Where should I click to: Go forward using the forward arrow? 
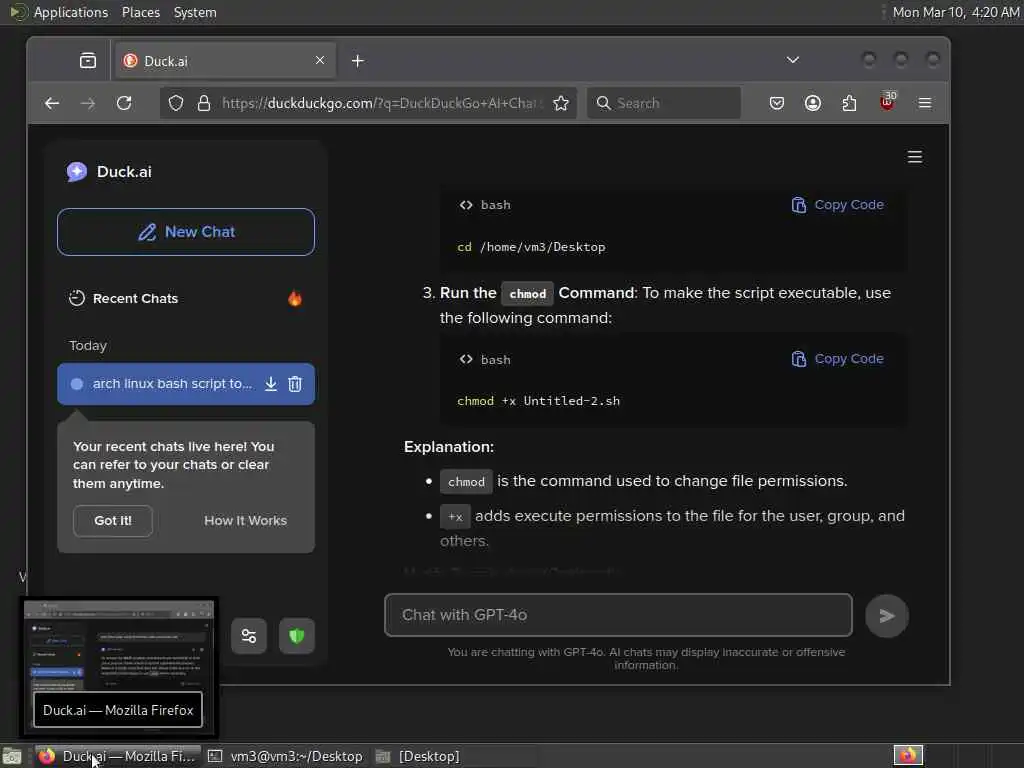88,103
